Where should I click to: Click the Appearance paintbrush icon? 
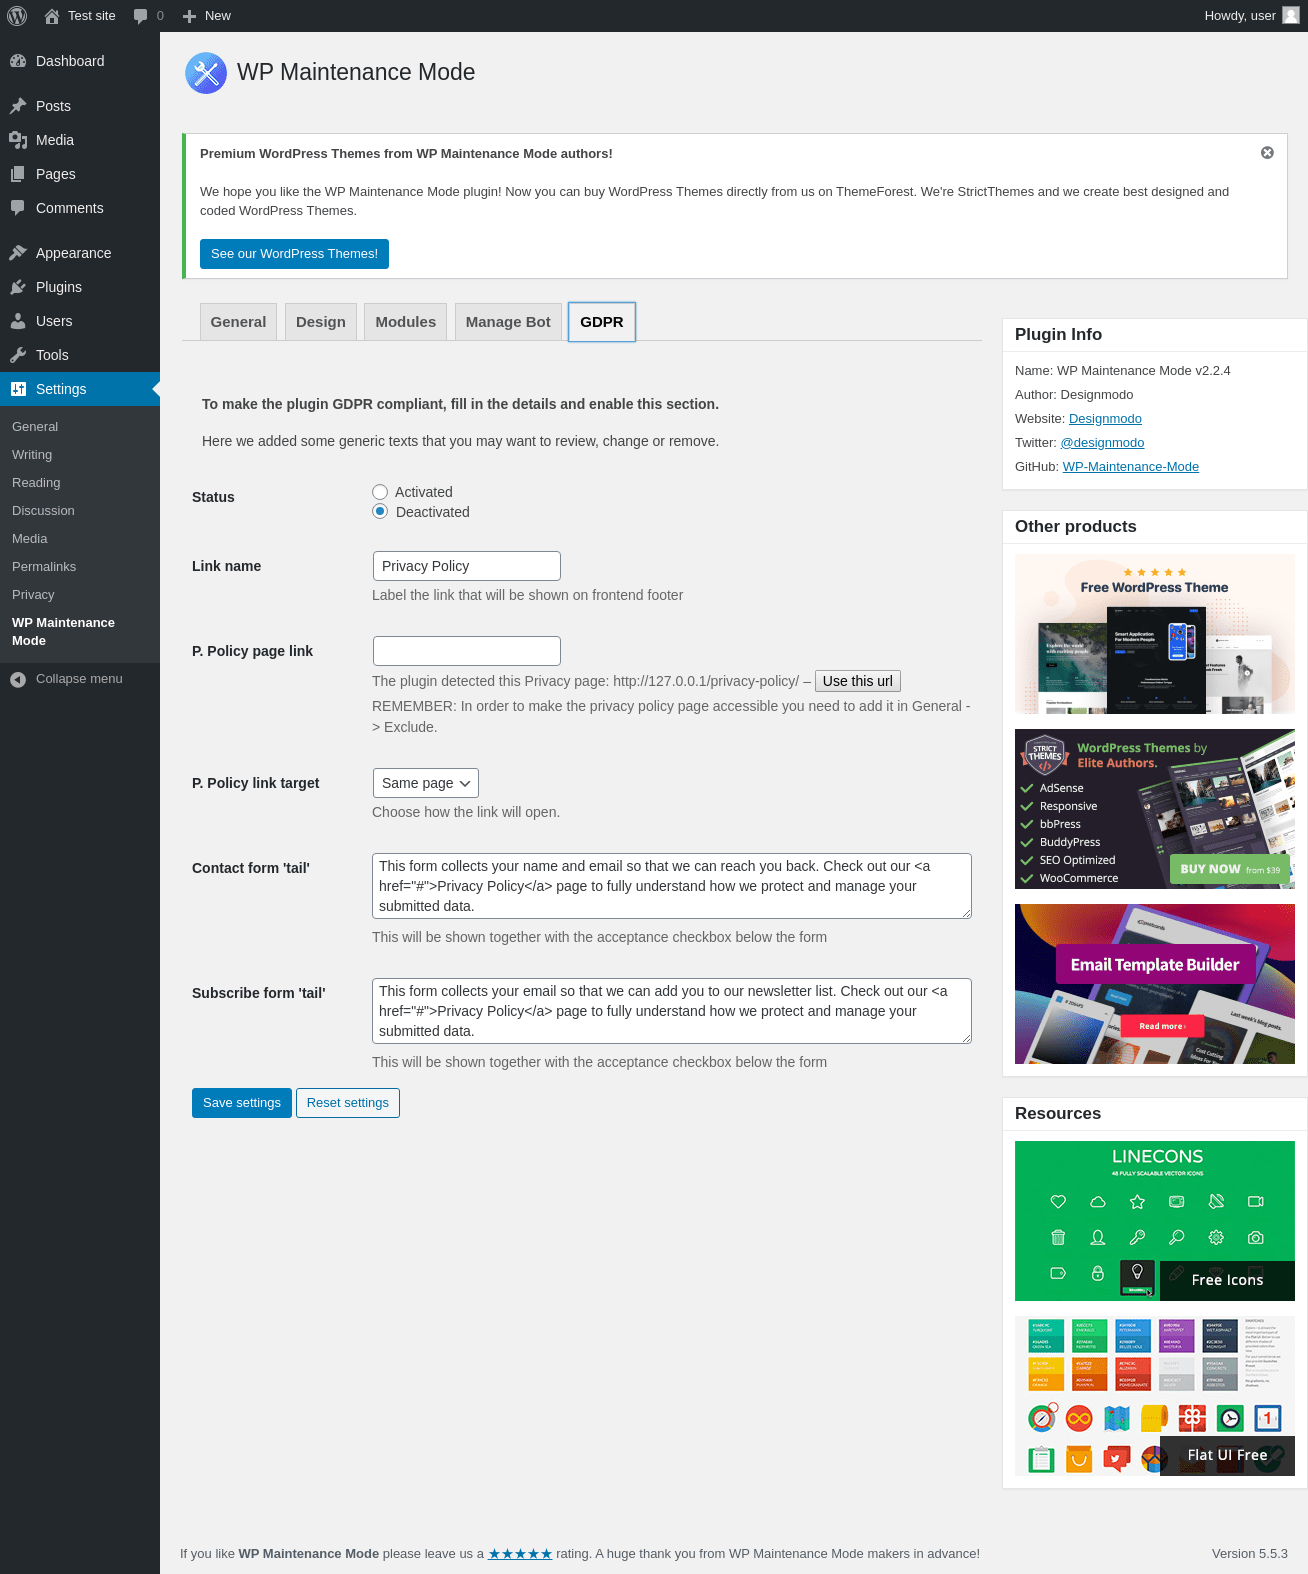[18, 253]
